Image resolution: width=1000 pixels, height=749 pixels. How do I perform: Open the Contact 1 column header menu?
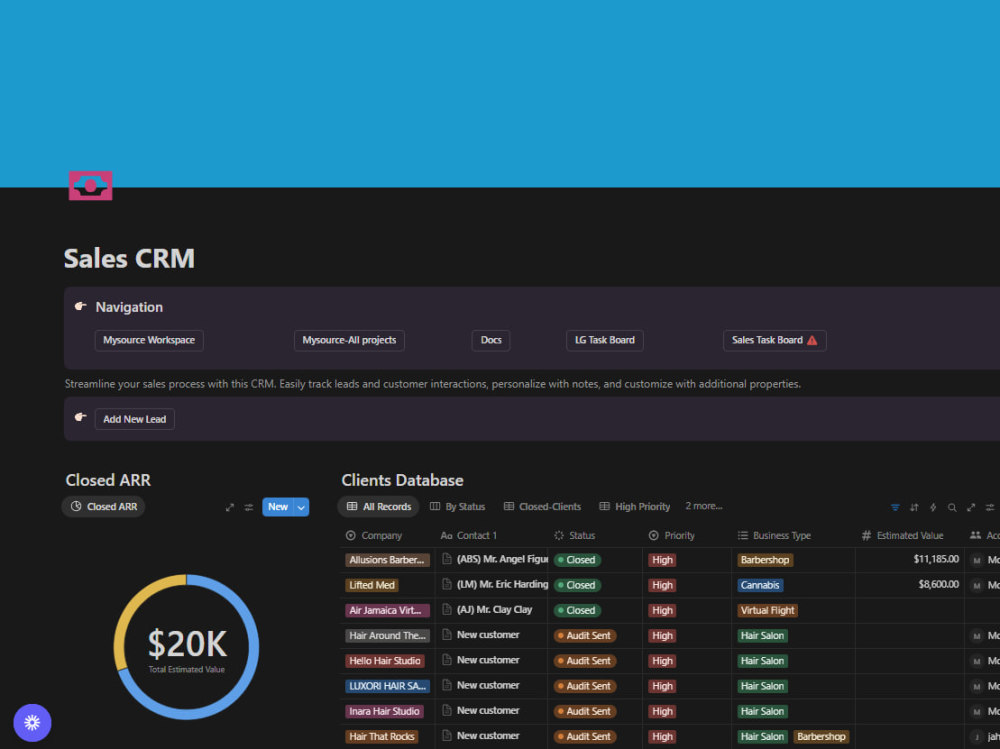[469, 535]
